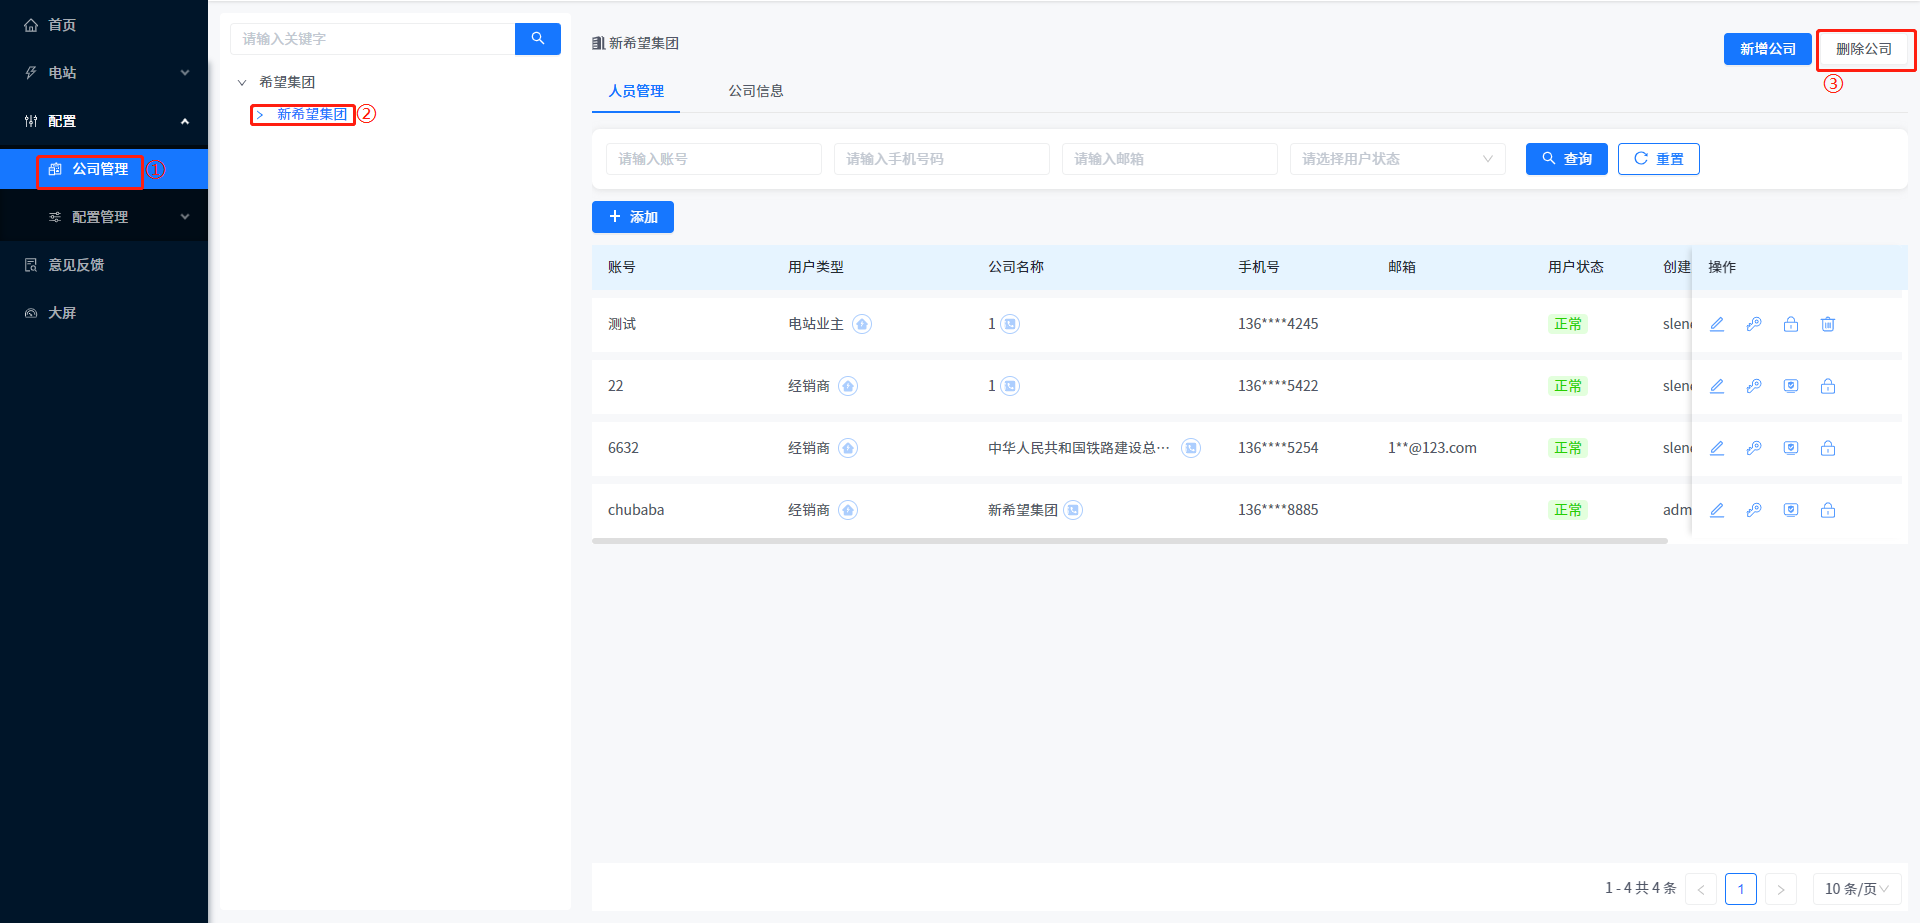This screenshot has width=1920, height=923.
Task: Click the lock icon in 测试 row
Action: coord(1791,324)
